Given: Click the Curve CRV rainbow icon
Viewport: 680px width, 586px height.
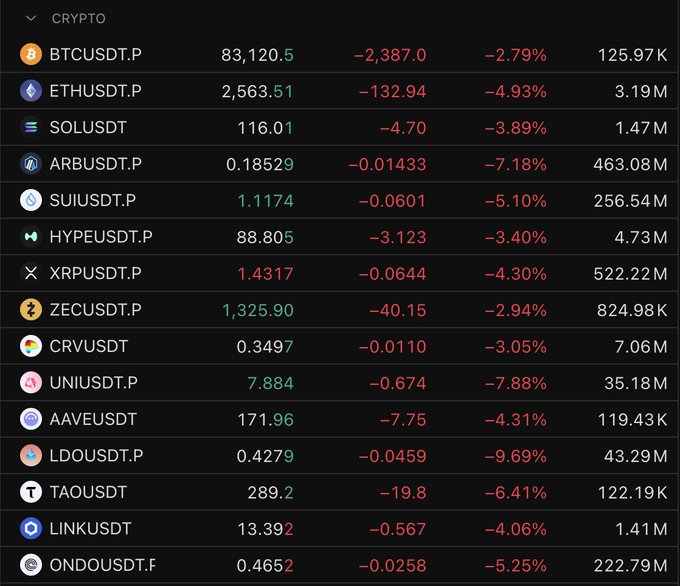Looking at the screenshot, I should (x=31, y=346).
